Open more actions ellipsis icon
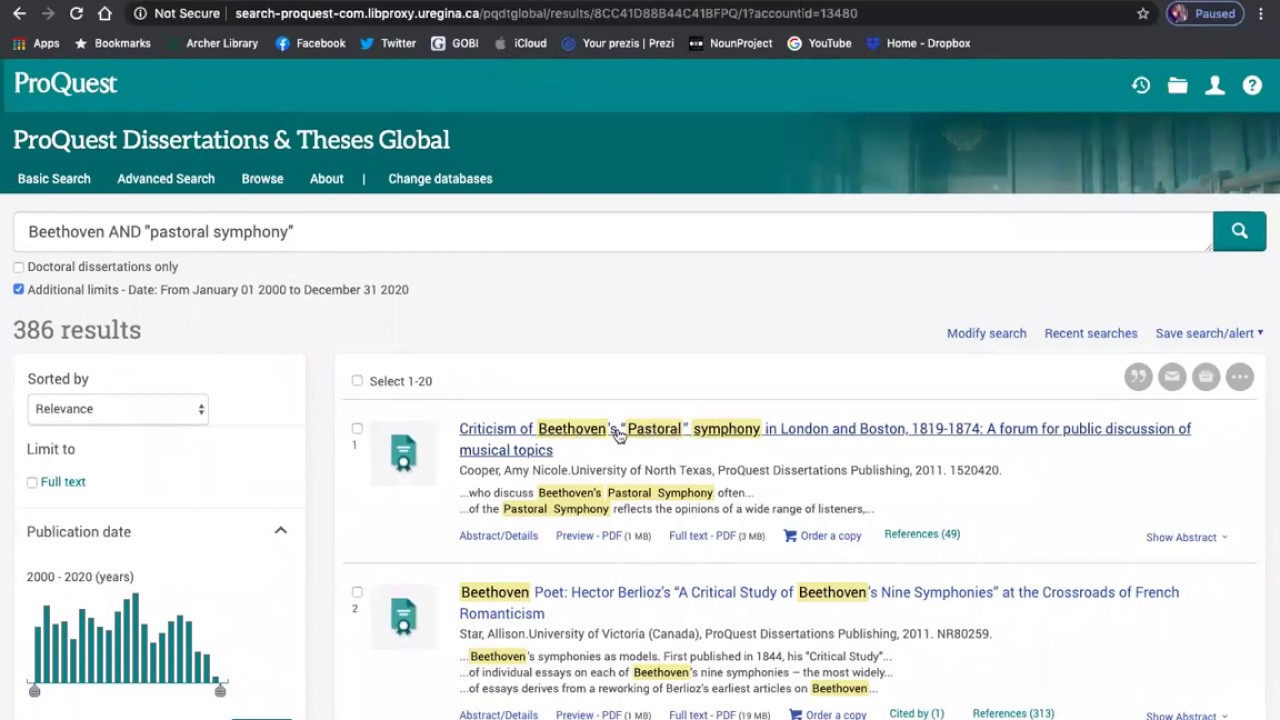This screenshot has height=720, width=1280. [1240, 377]
